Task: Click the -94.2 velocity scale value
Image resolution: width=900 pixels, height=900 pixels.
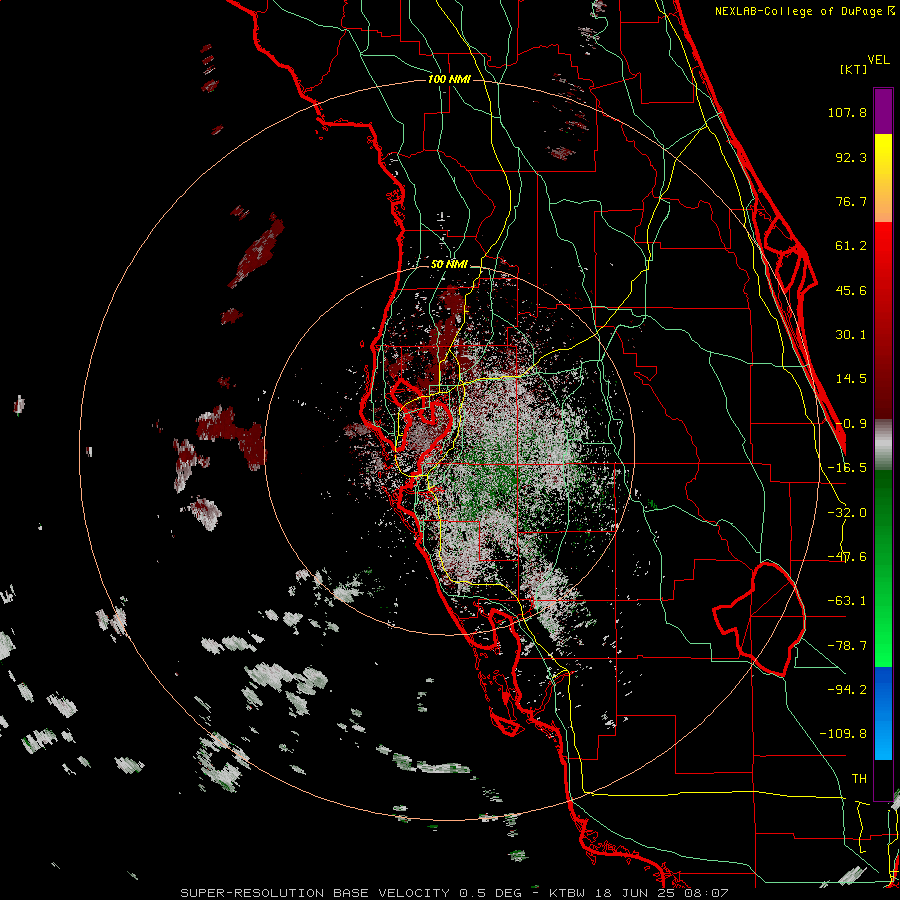Action: (847, 689)
